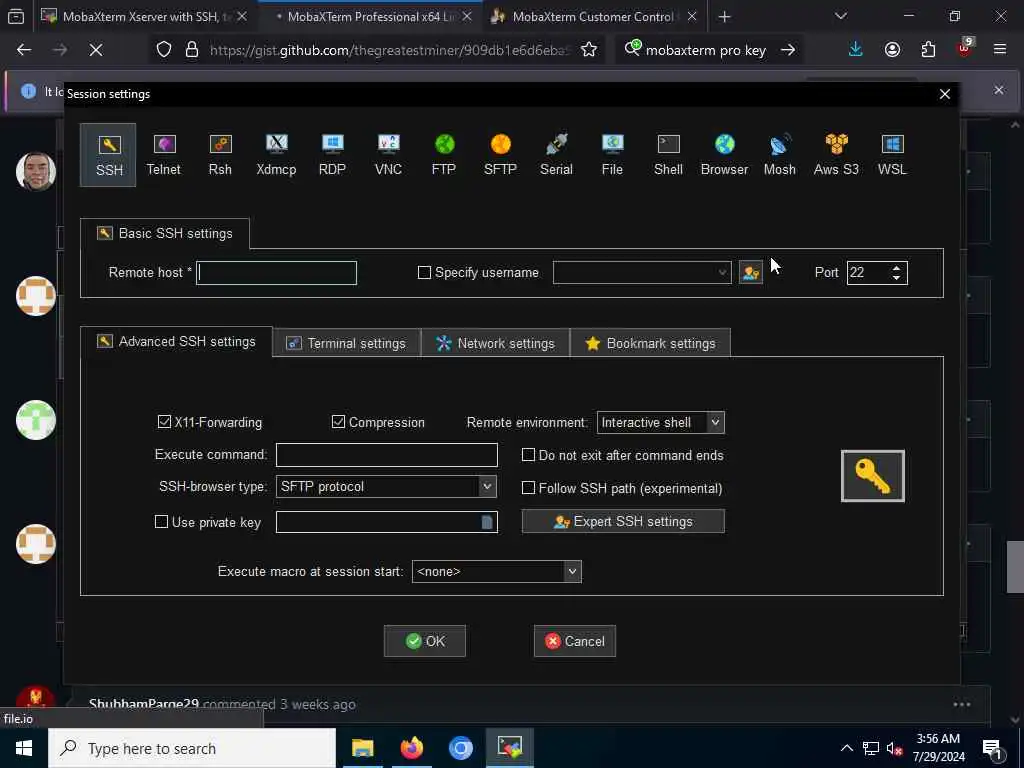This screenshot has width=1024, height=768.
Task: Open the credentials manager user icon
Action: [750, 272]
